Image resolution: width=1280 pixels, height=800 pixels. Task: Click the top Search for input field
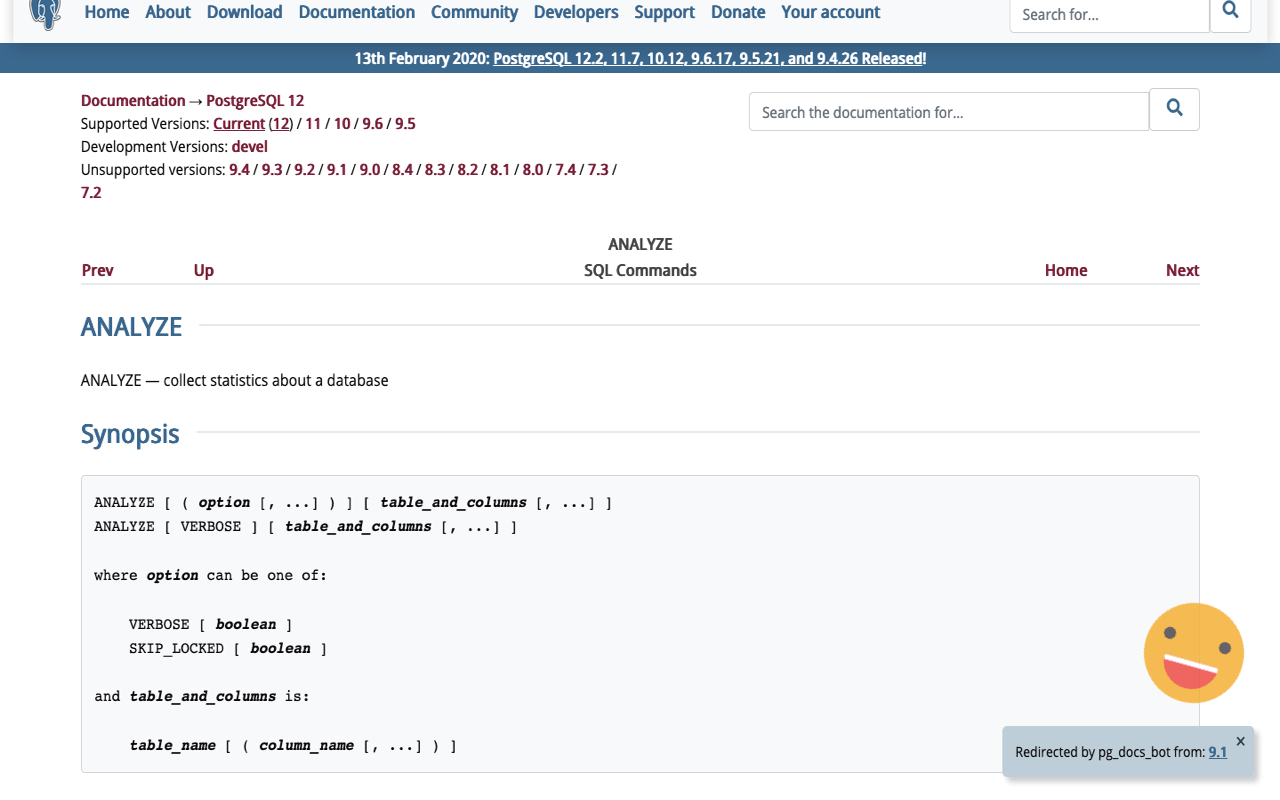tap(1109, 14)
